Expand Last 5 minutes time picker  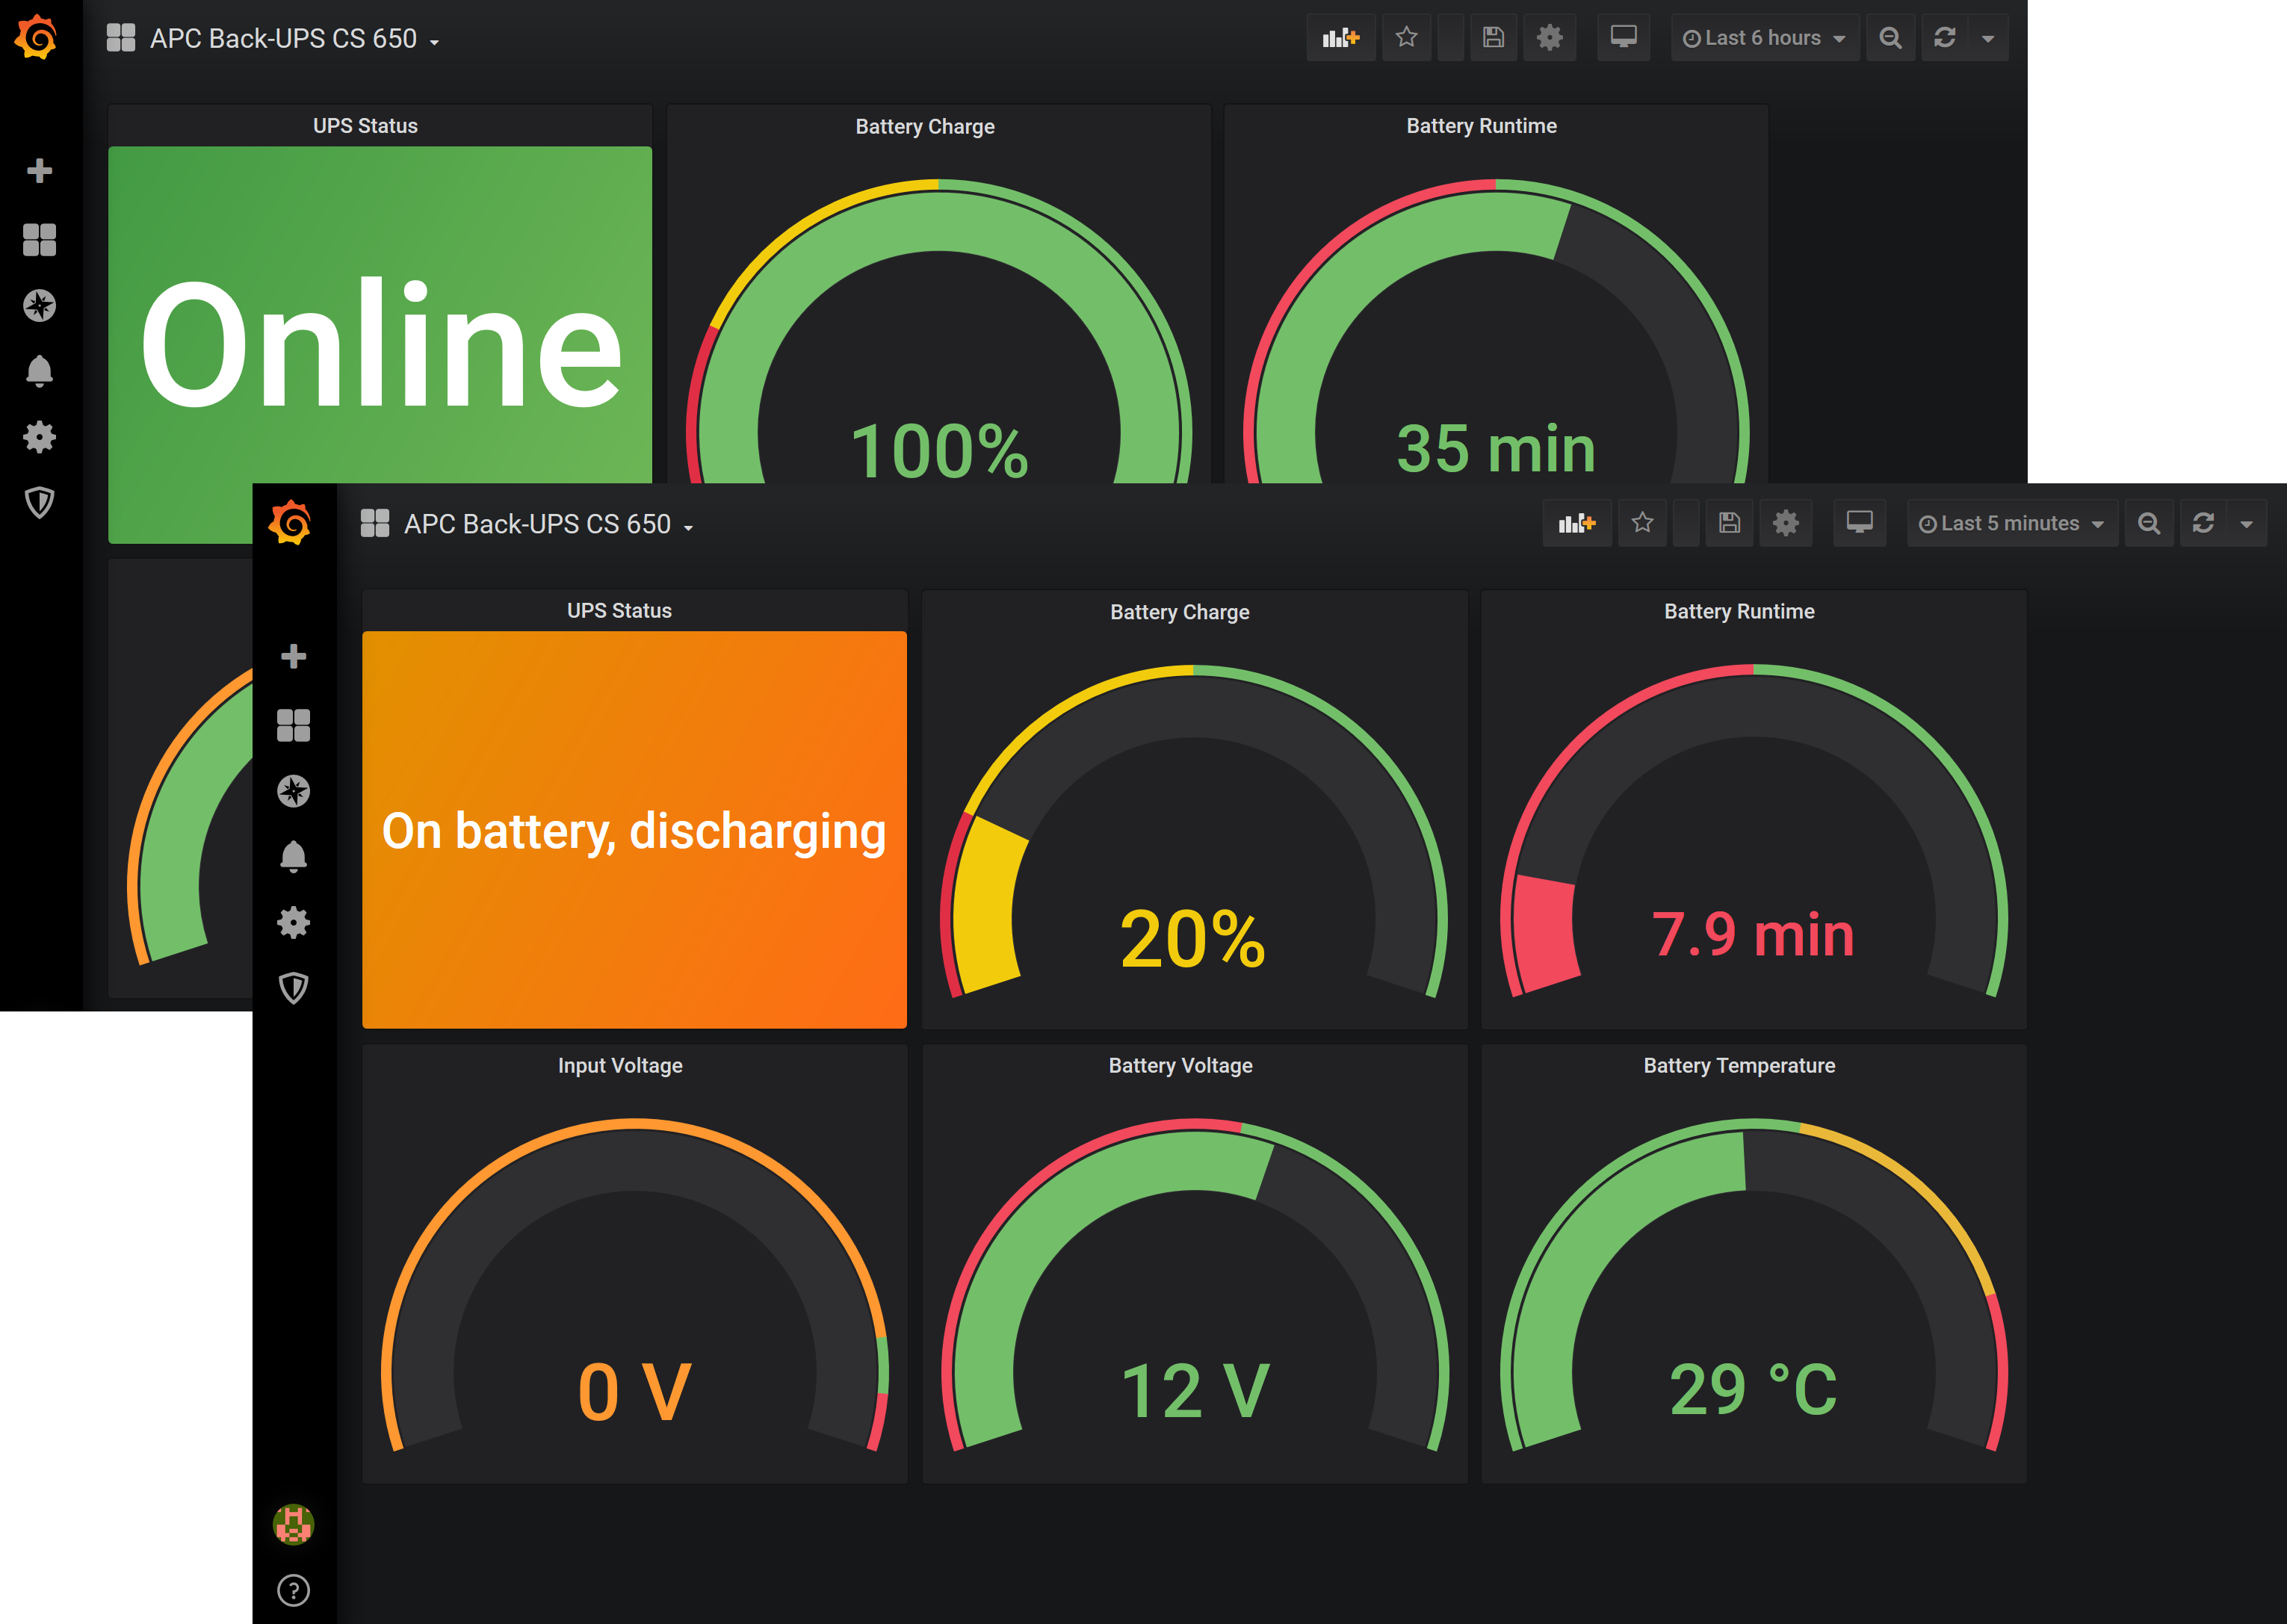2011,523
